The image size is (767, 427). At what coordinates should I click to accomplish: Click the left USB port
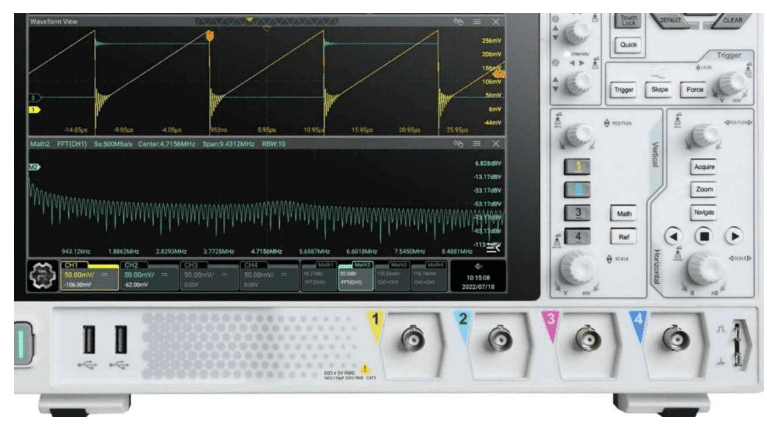pos(89,339)
